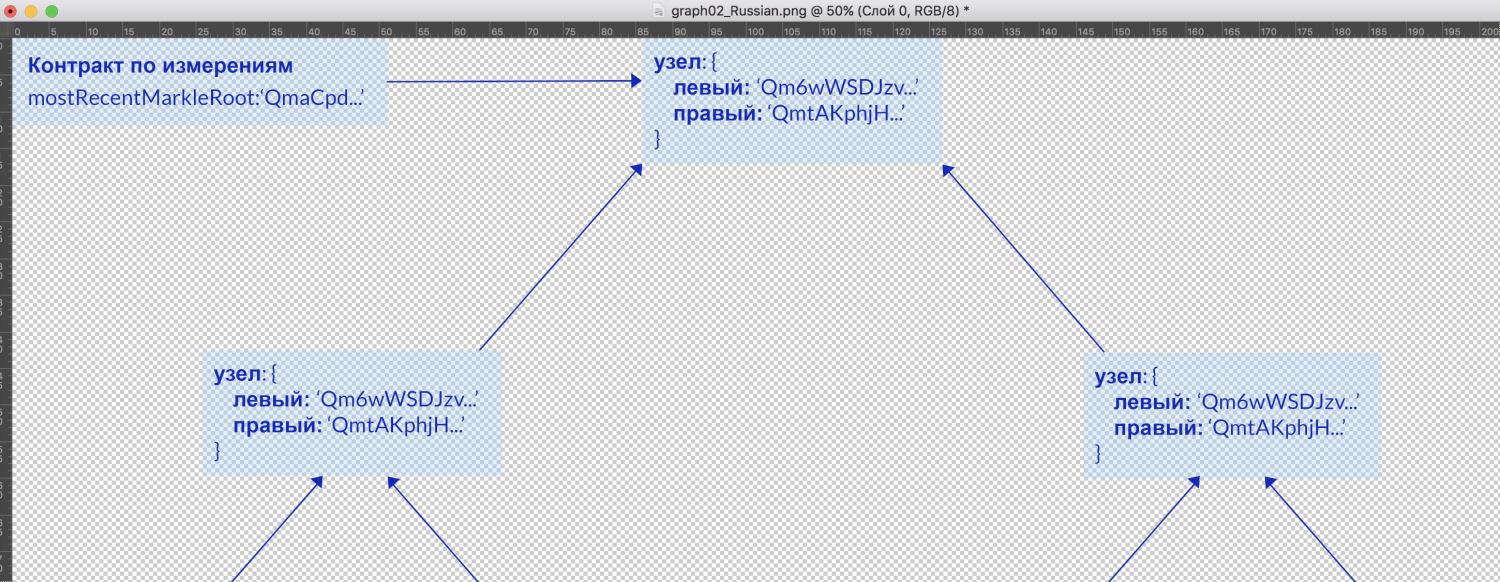
Task: Click 'правый: QmtAKphjH...' in lower left node
Action: (x=349, y=426)
